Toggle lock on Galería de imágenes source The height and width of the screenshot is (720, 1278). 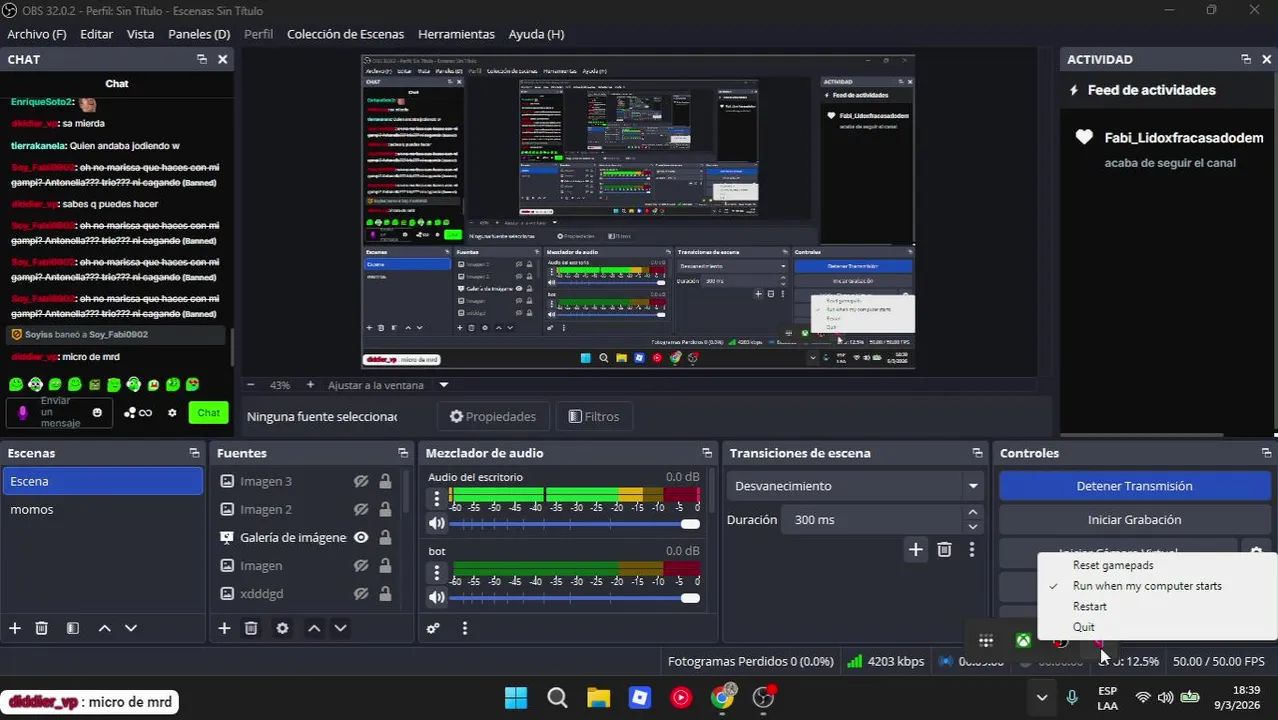(385, 537)
